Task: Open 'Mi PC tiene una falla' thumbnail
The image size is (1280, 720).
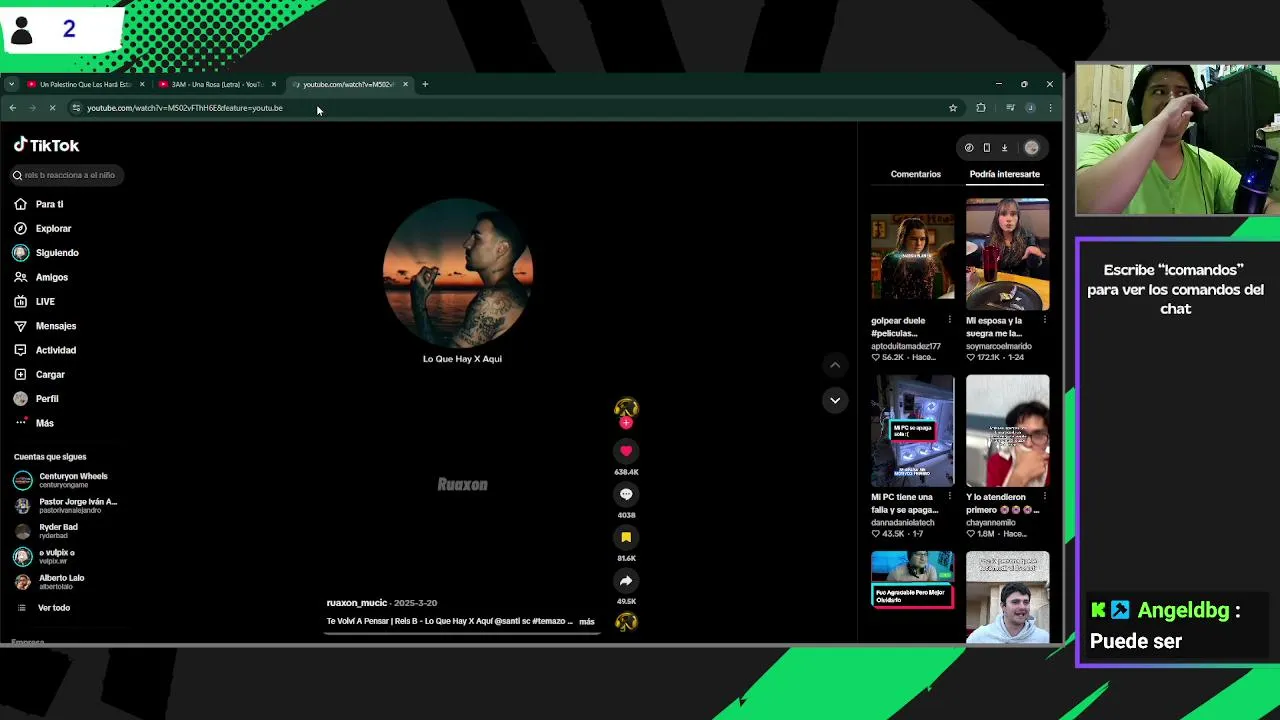Action: (x=912, y=431)
